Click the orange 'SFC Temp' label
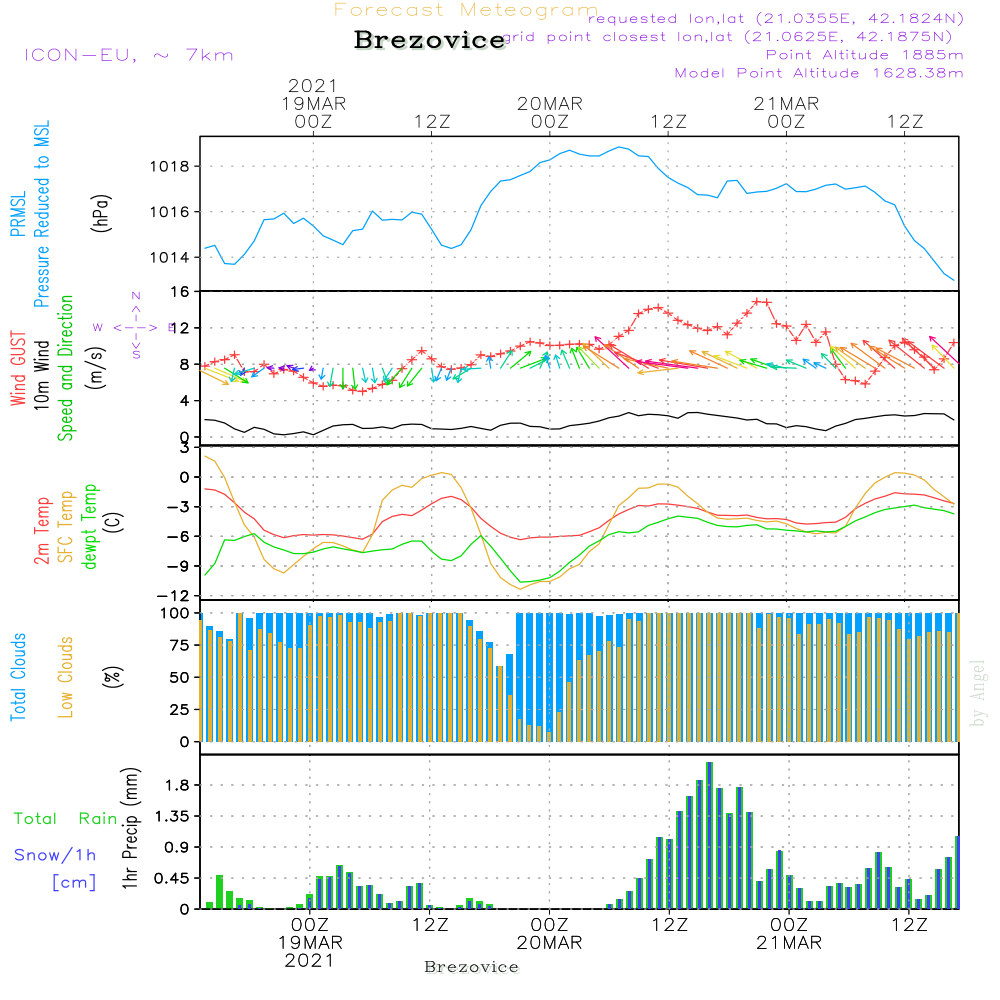The width and height of the screenshot is (1000, 1000). pos(66,527)
